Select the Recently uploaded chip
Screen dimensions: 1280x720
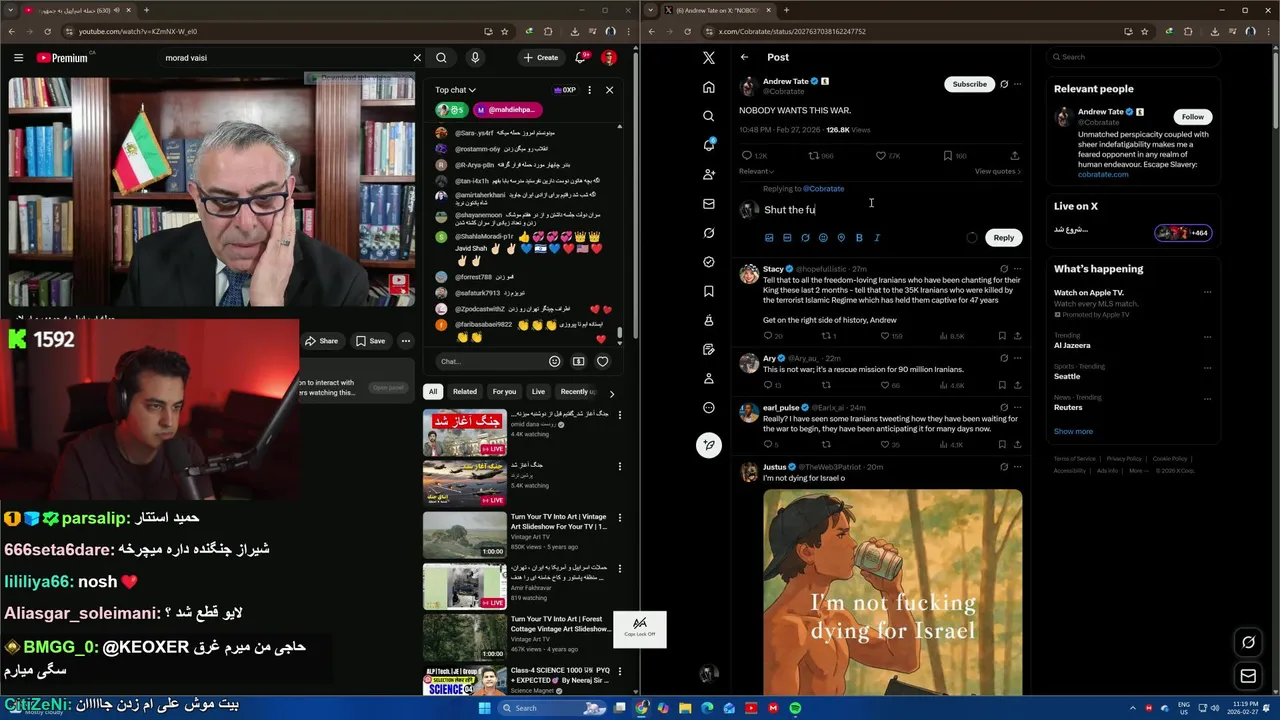pyautogui.click(x=578, y=392)
